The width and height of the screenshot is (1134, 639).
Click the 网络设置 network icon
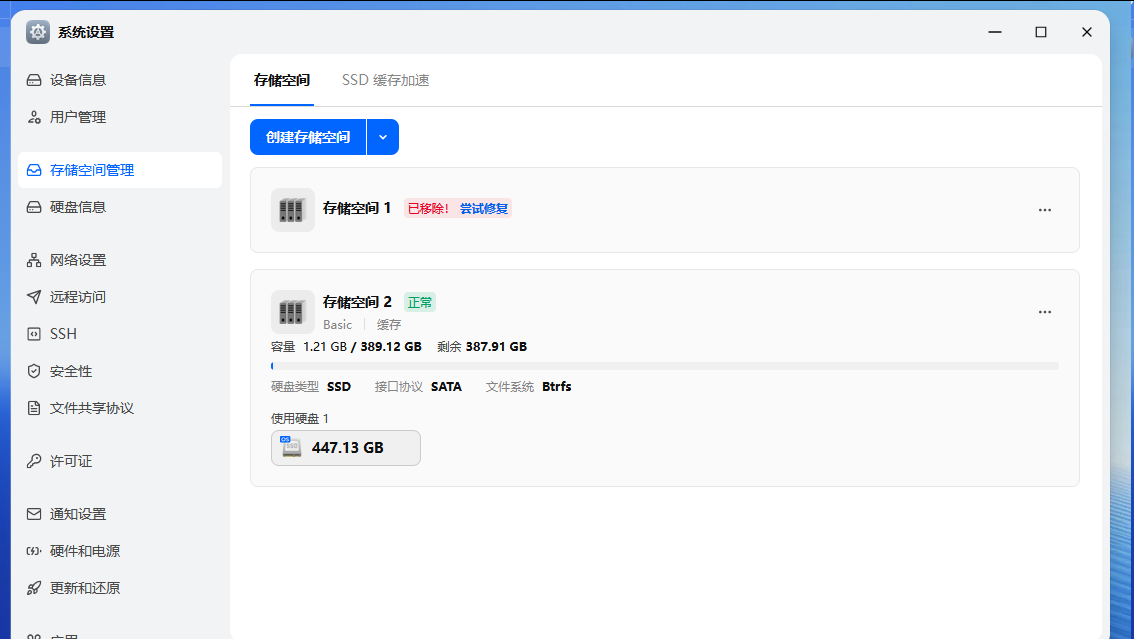click(x=34, y=260)
